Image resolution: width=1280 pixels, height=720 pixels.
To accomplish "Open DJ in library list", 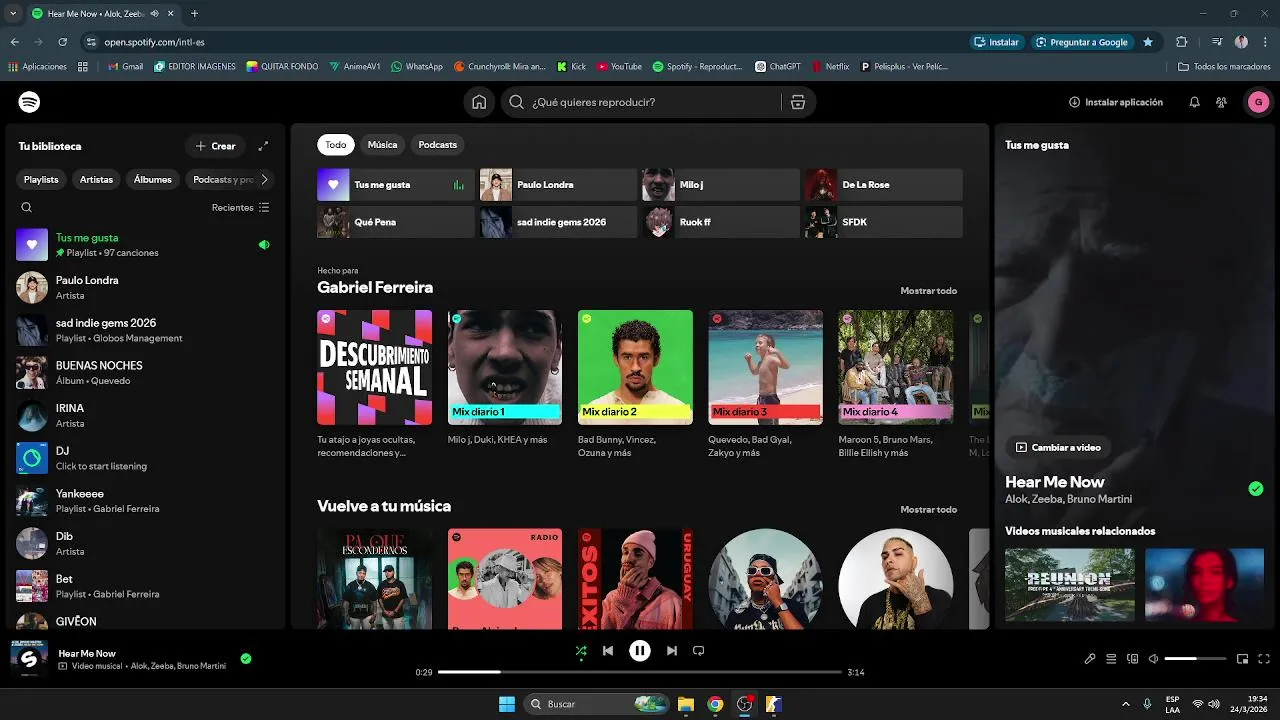I will [145, 458].
